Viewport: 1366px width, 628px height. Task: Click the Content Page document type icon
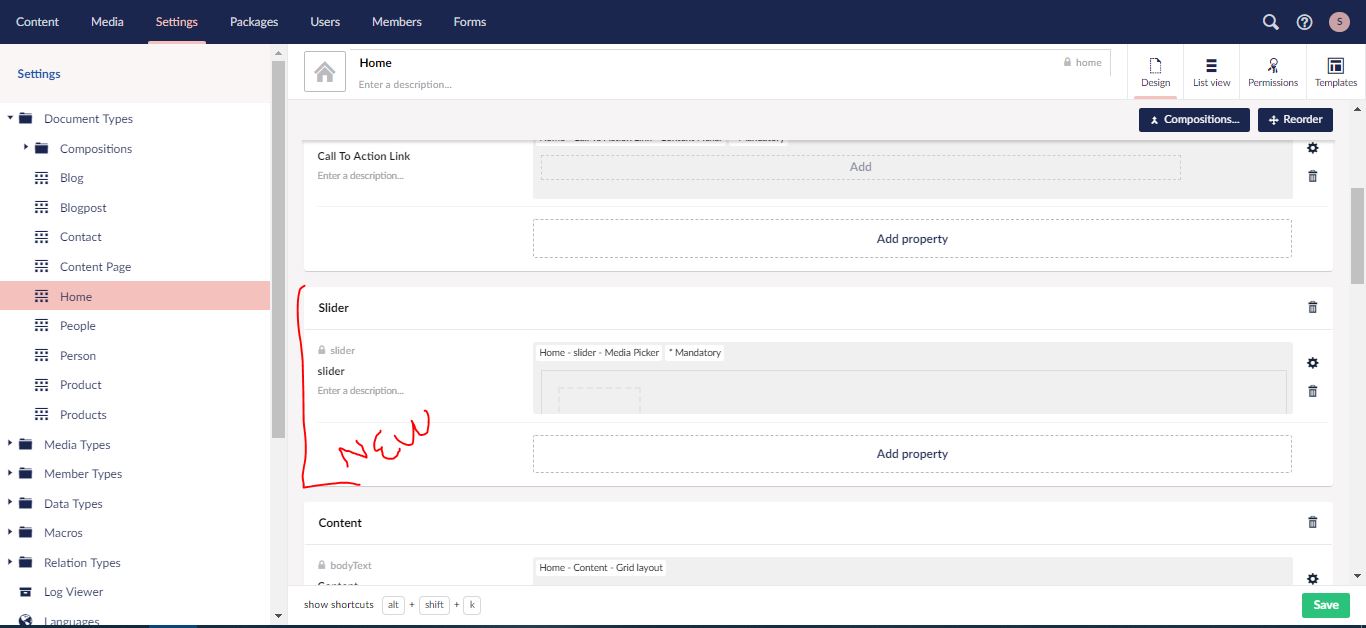41,267
